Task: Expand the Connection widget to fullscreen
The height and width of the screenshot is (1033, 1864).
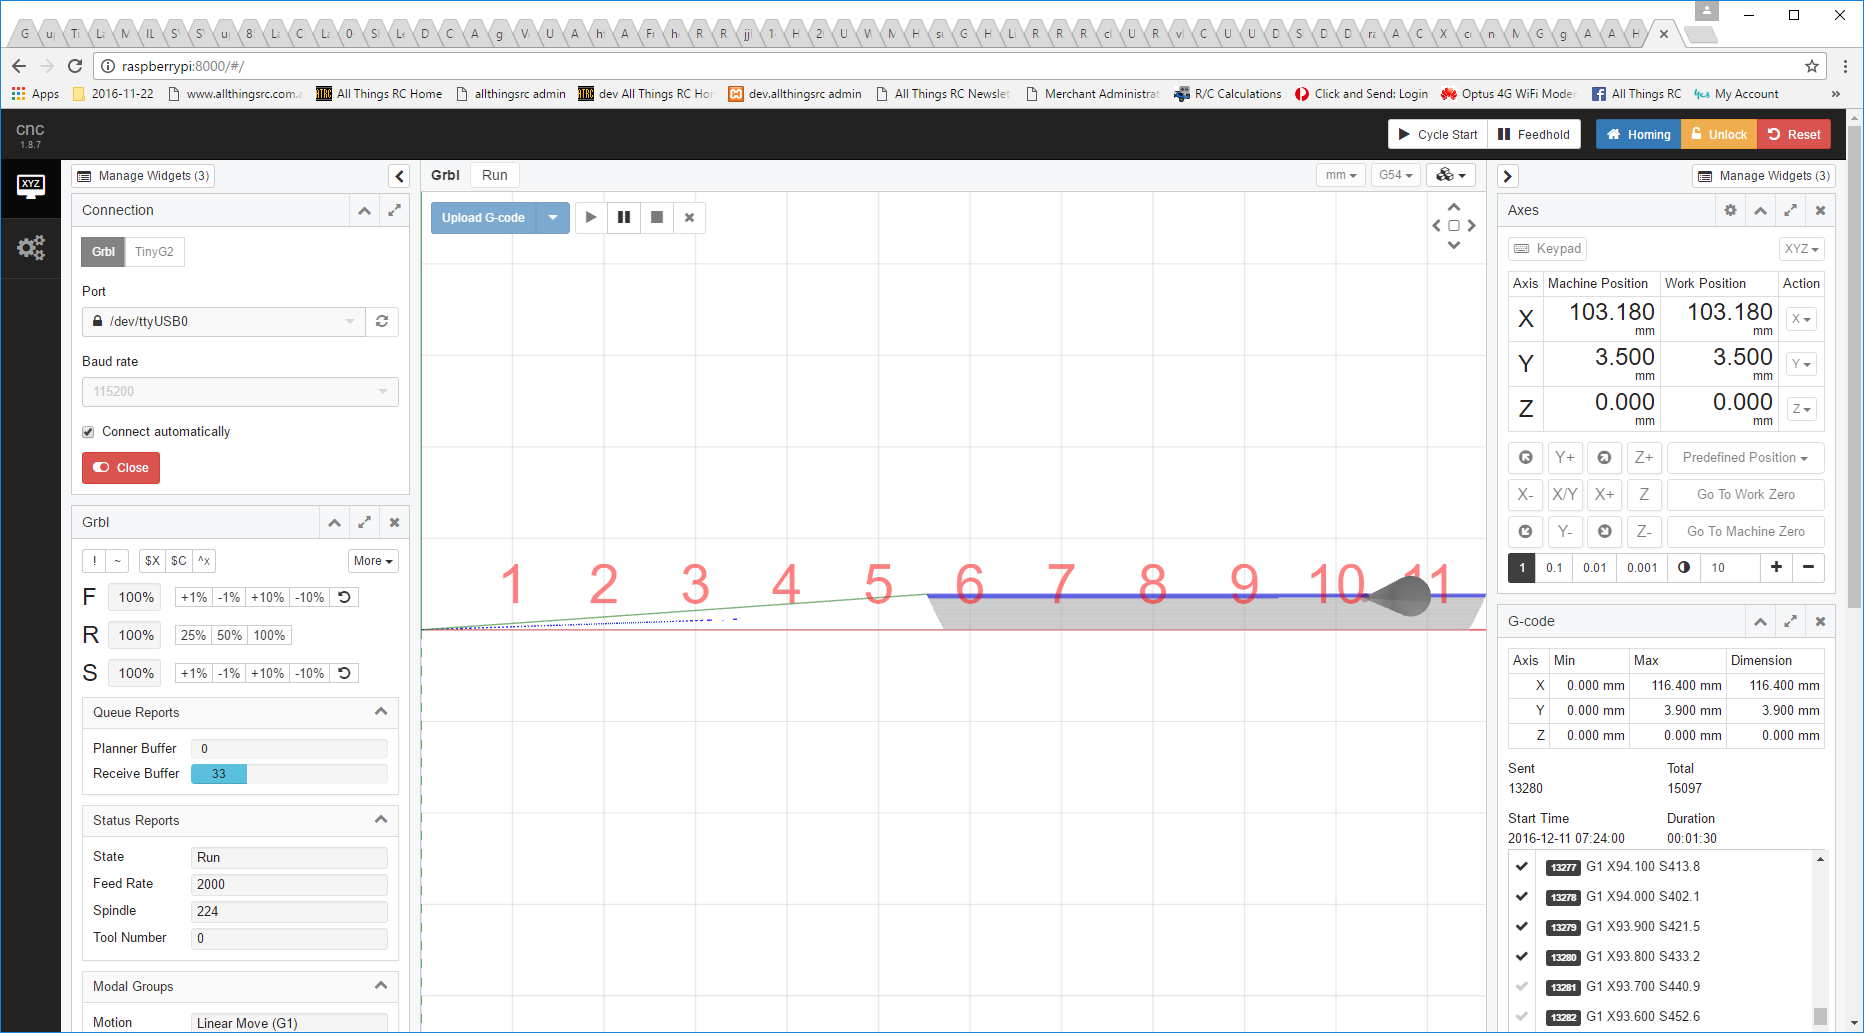Action: (394, 210)
